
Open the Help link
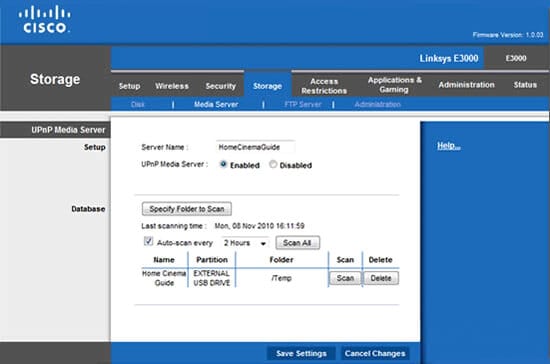[449, 146]
